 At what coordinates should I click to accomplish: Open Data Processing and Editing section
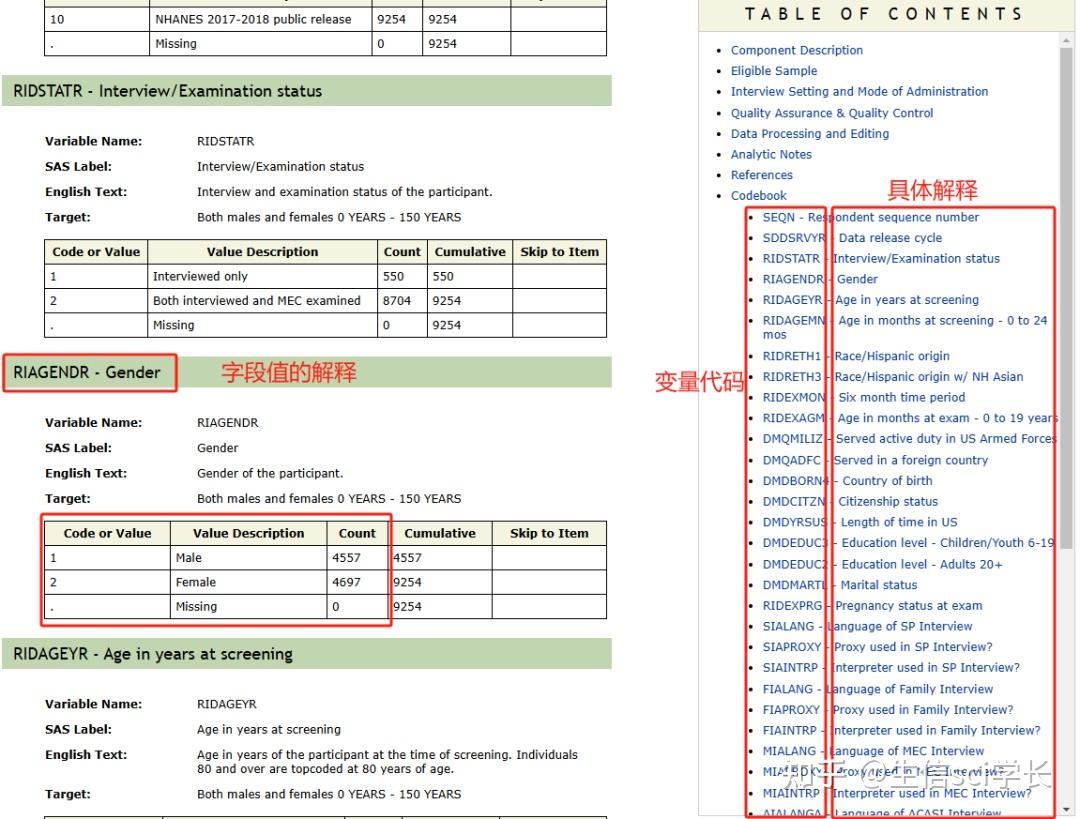tap(810, 133)
